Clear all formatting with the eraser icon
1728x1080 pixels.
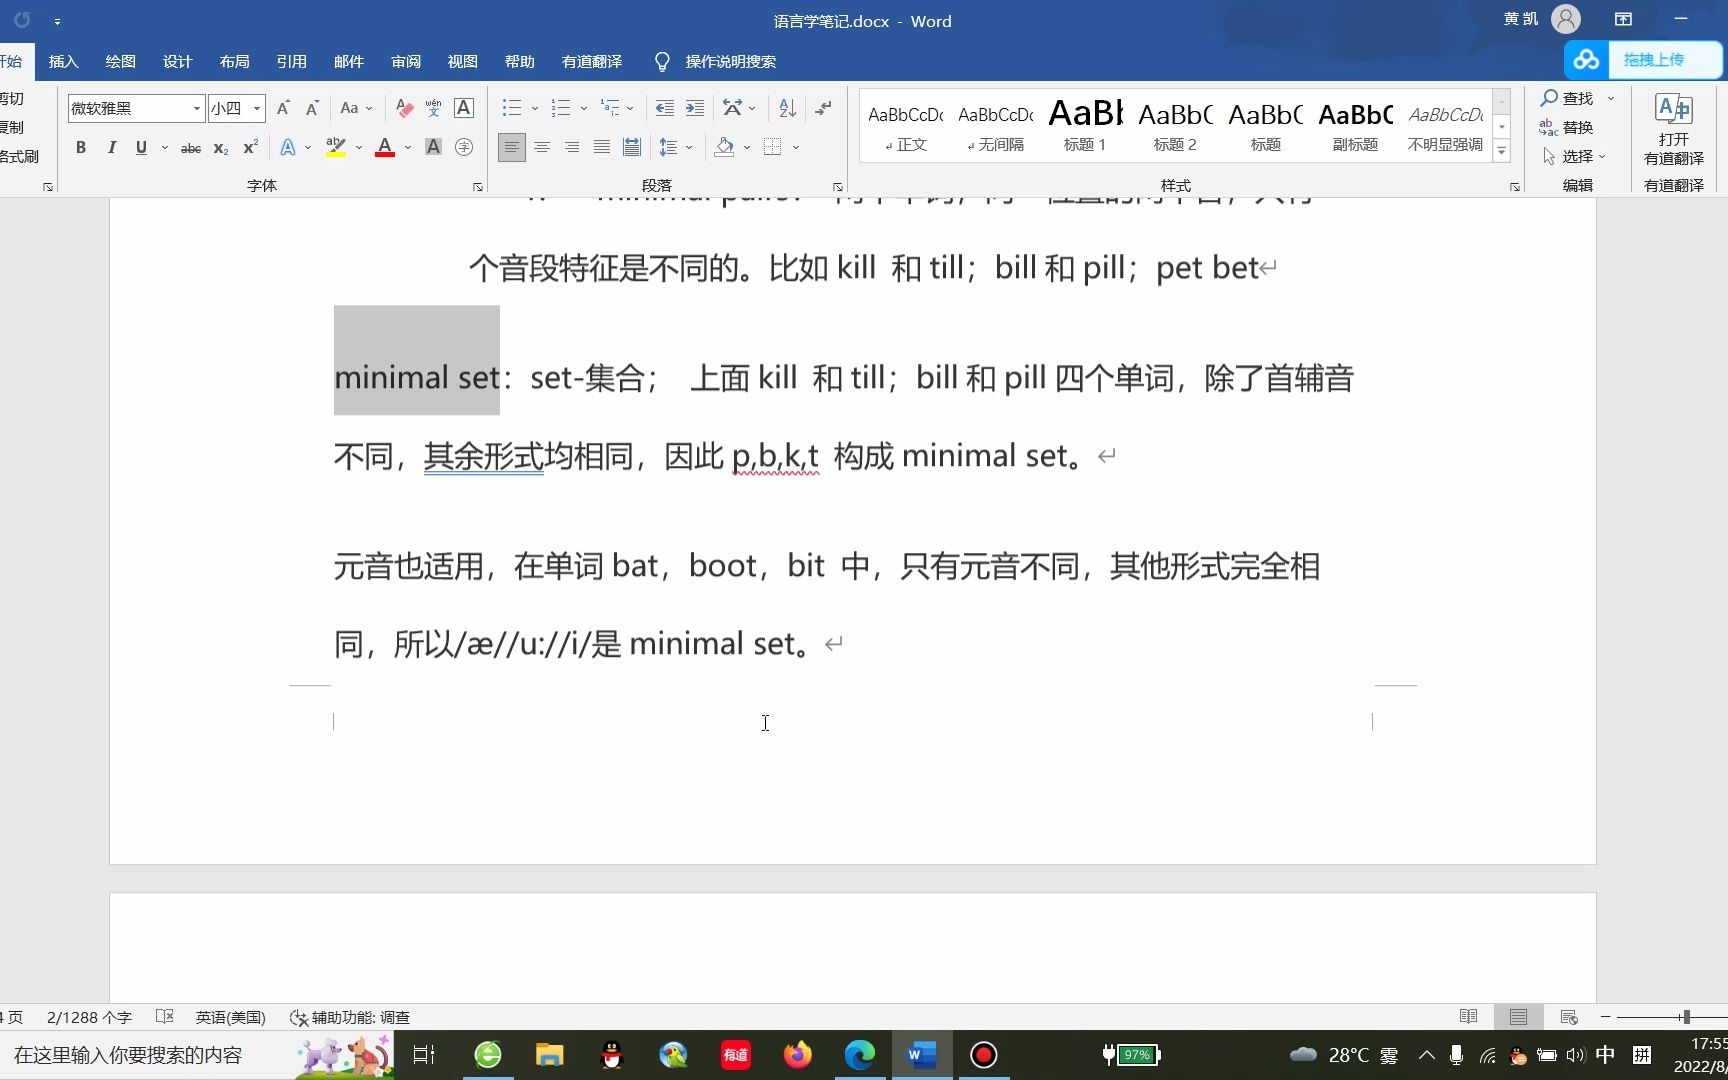[x=404, y=108]
